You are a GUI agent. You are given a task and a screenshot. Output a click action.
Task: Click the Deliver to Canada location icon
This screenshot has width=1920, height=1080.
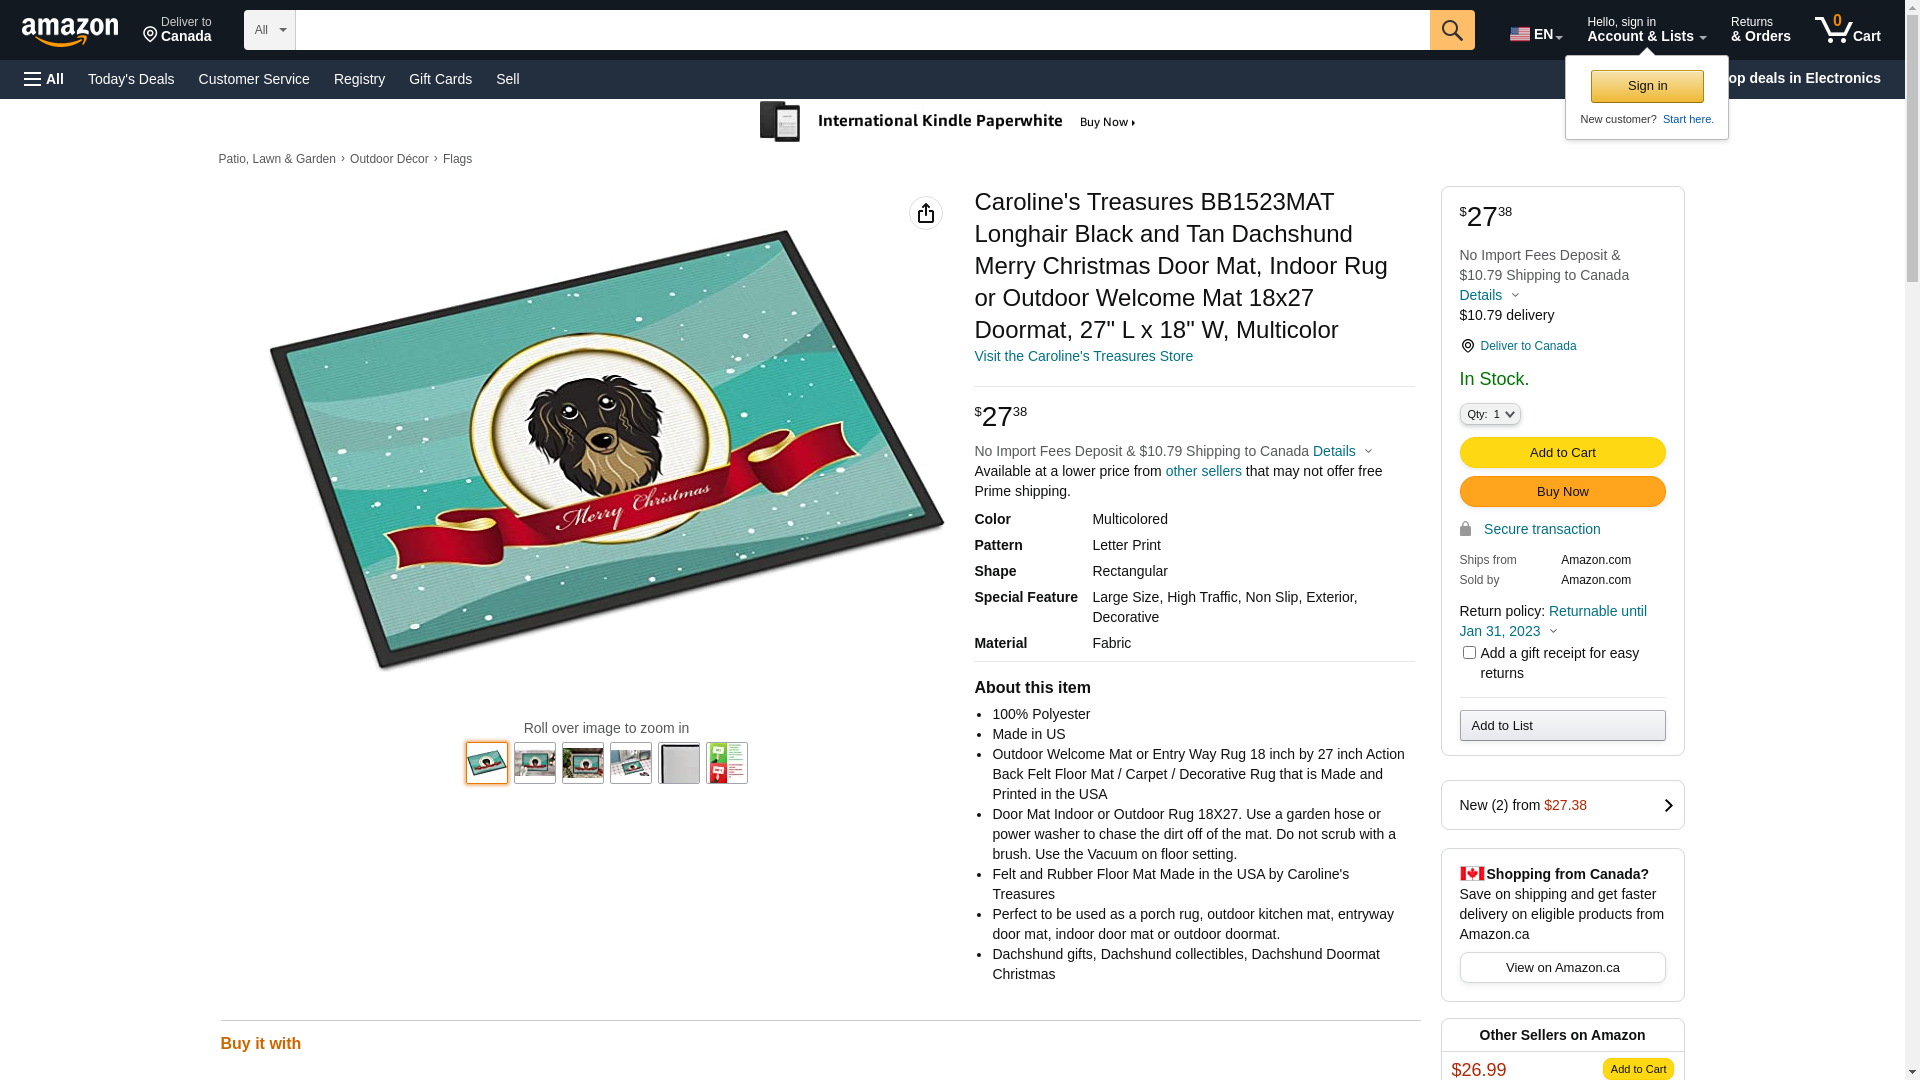(x=151, y=36)
